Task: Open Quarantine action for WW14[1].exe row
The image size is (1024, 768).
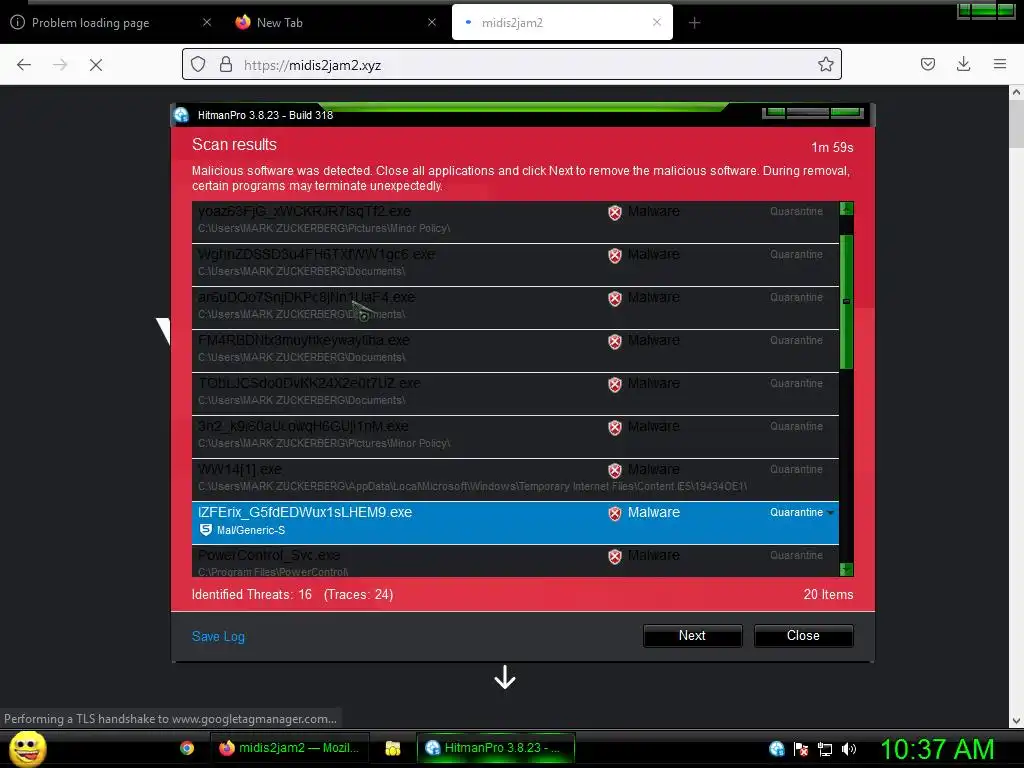Action: pyautogui.click(x=796, y=470)
